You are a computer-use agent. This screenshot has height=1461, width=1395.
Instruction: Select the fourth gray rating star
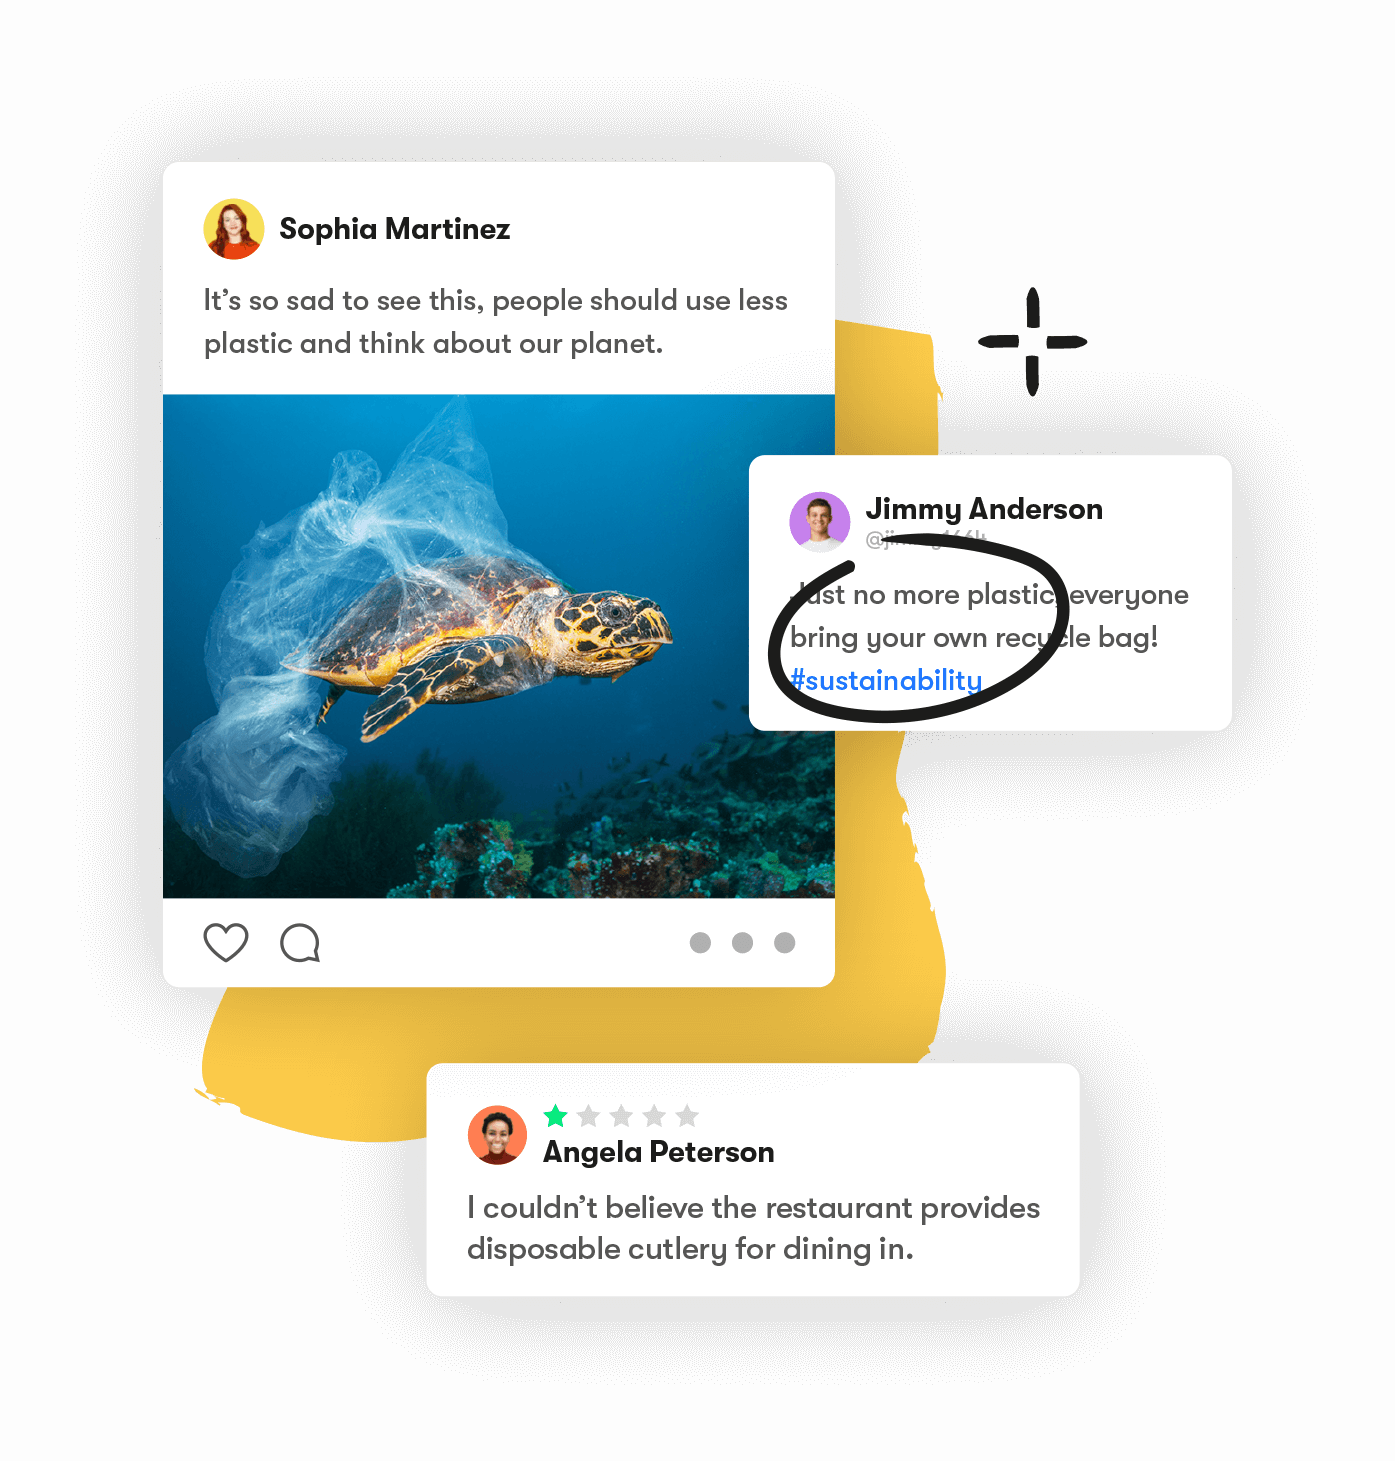[x=654, y=1116]
